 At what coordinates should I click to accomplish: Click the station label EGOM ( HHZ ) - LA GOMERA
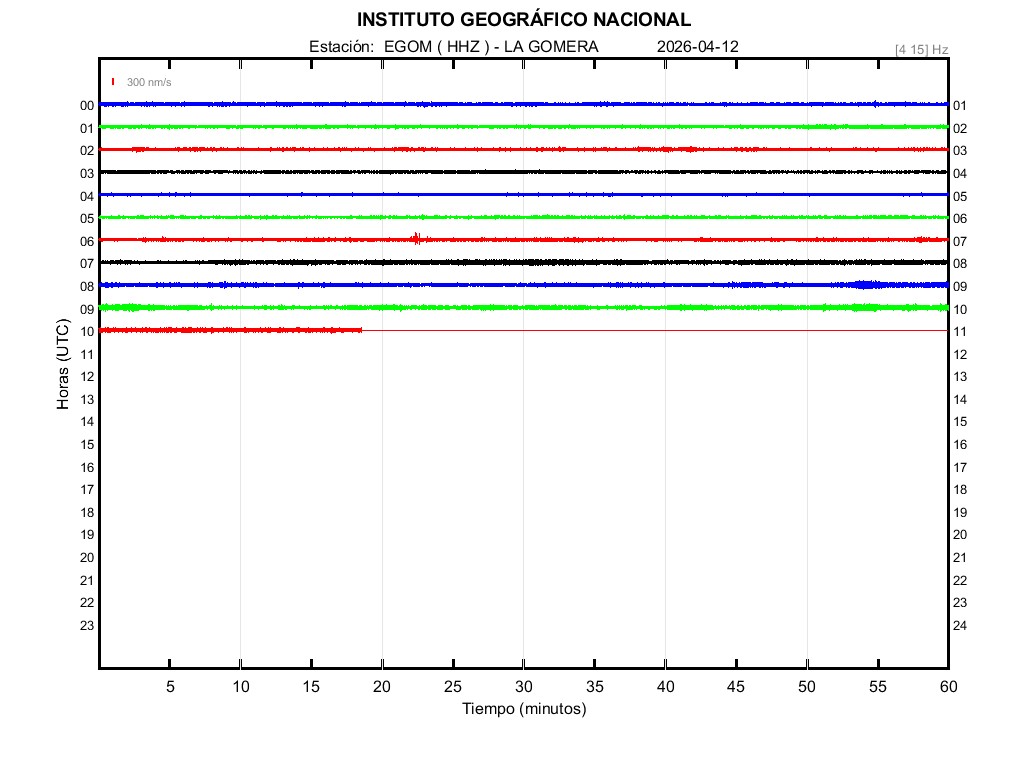point(490,47)
